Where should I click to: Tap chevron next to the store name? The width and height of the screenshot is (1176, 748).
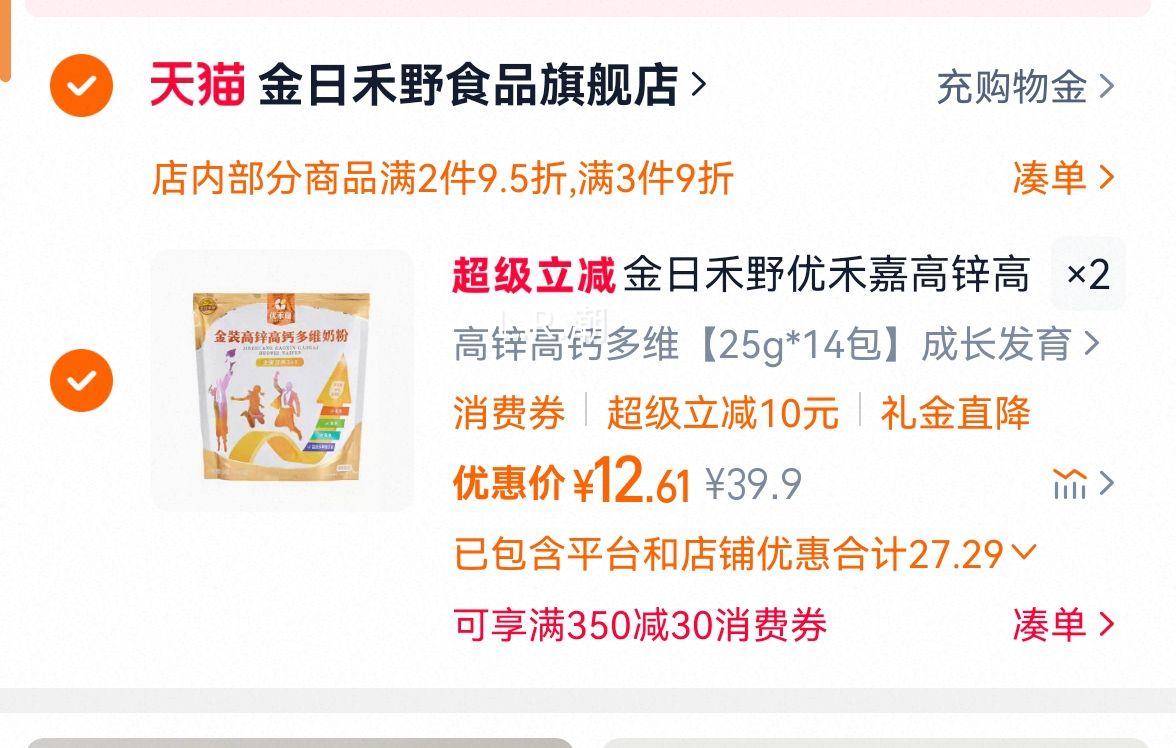click(698, 84)
